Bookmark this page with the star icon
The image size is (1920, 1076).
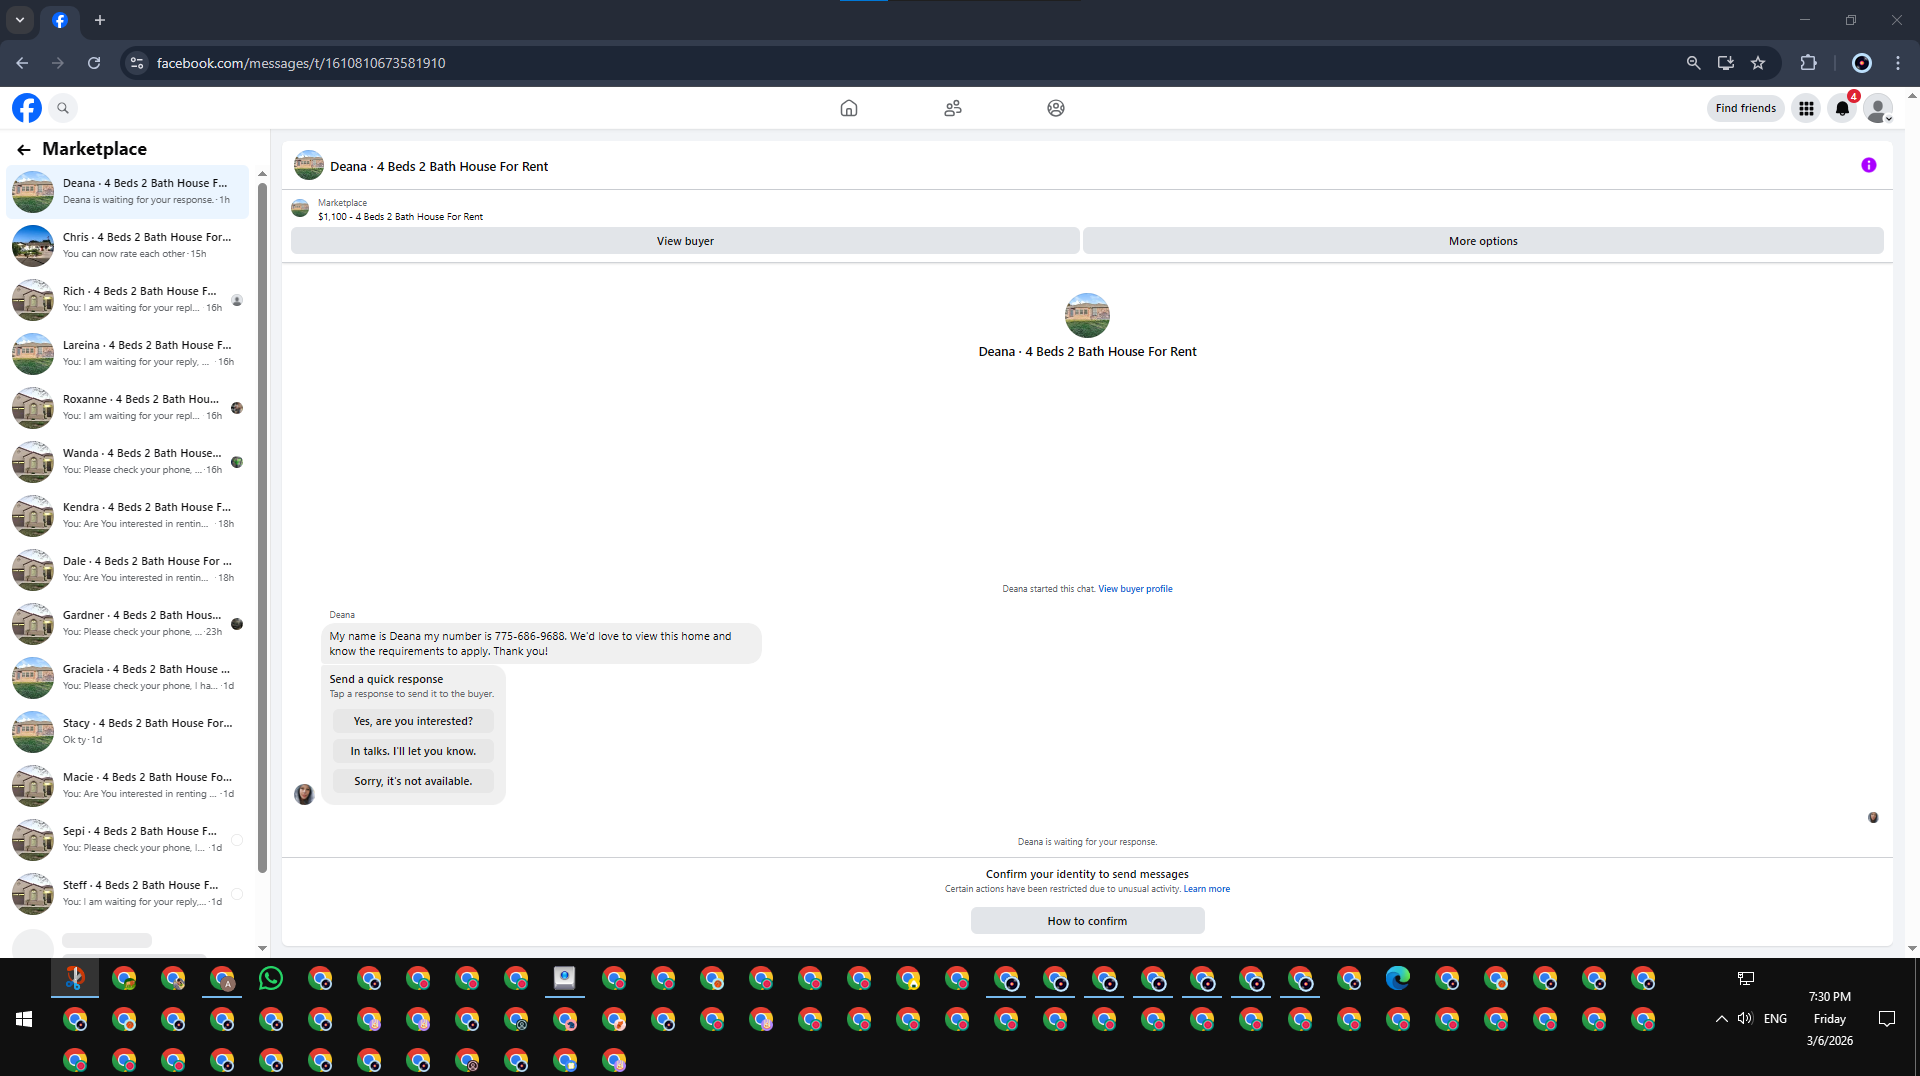coord(1758,63)
